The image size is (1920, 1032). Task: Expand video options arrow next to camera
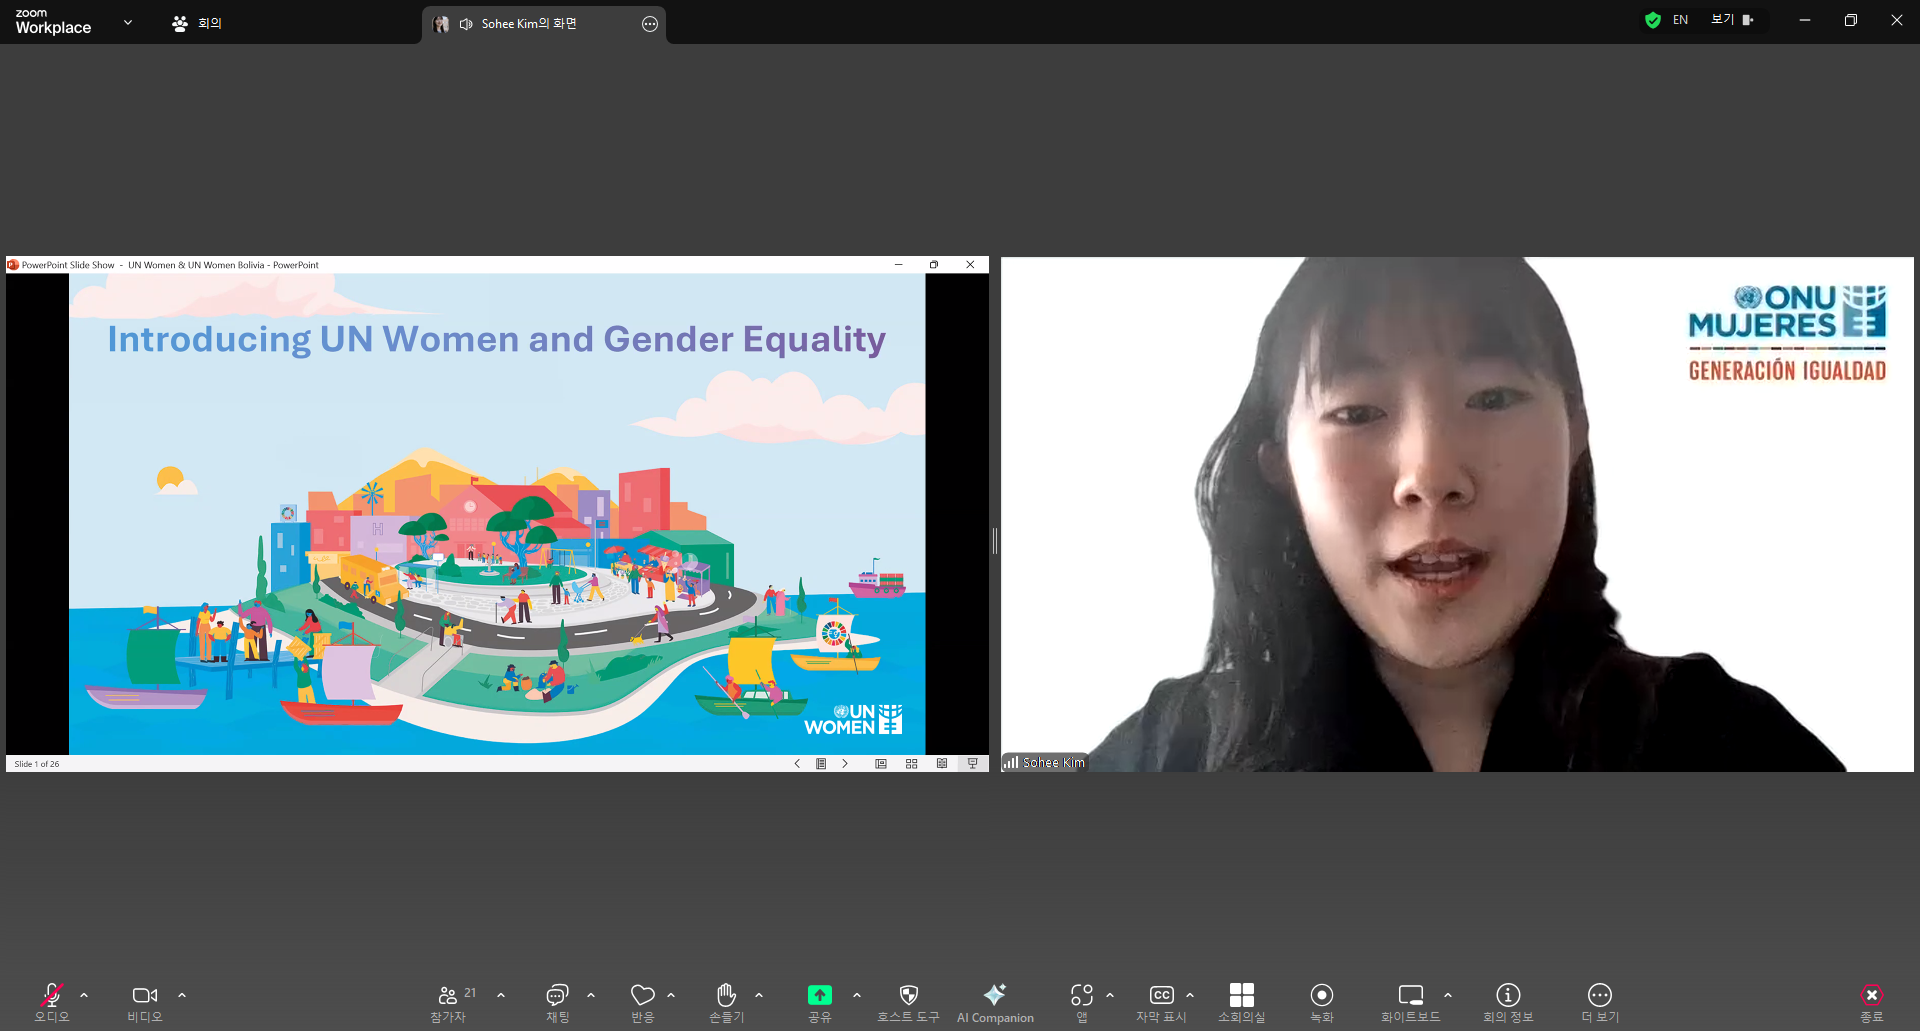pos(182,995)
